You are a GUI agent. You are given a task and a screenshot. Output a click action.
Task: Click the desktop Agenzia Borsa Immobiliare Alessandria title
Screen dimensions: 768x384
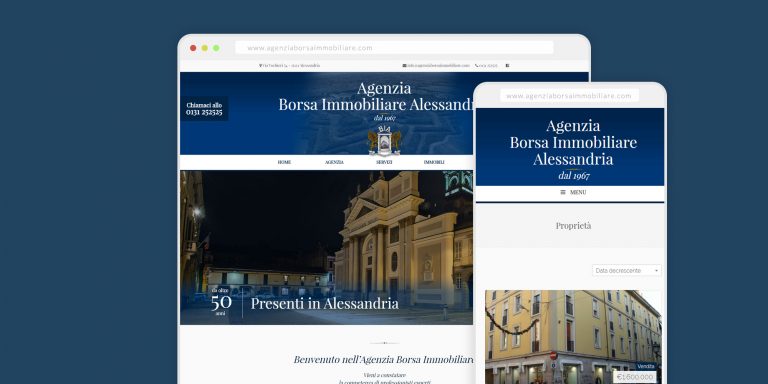376,96
